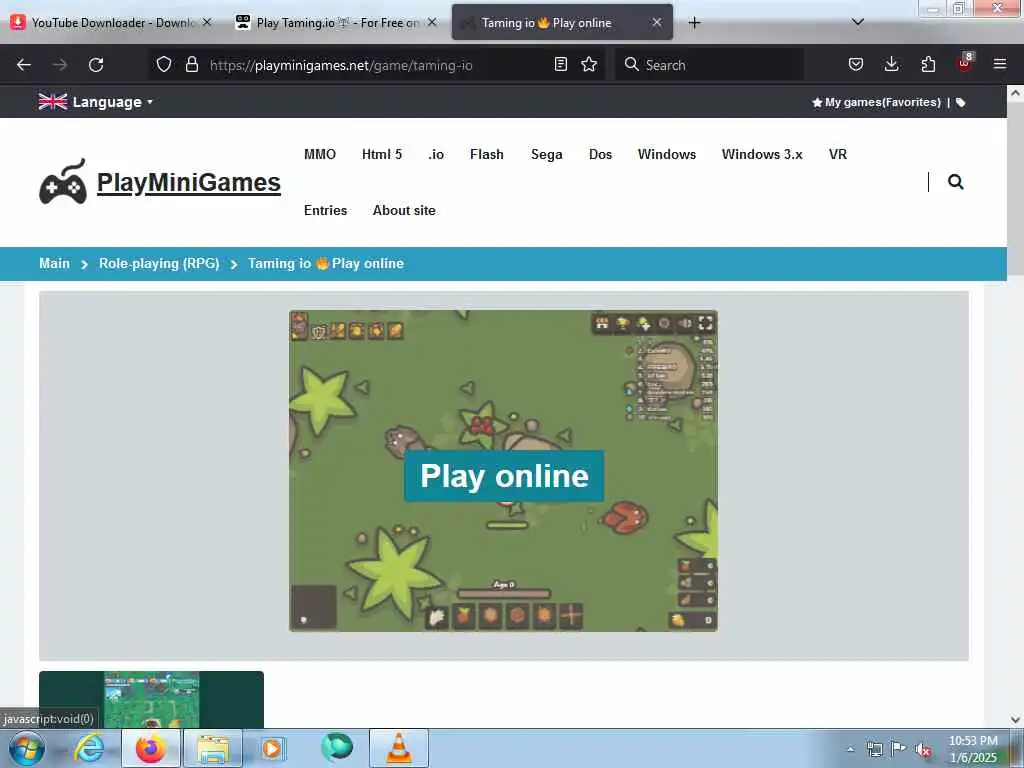Open VLC media player from taskbar
1024x768 pixels.
coord(399,748)
